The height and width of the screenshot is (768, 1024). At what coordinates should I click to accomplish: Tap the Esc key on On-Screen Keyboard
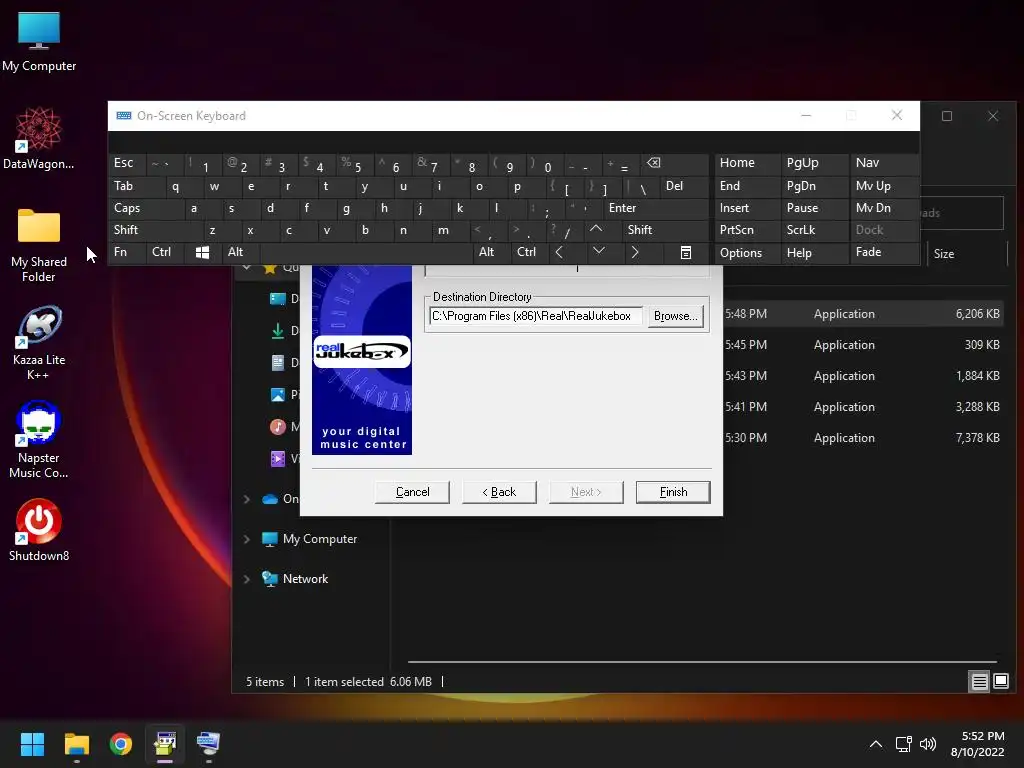(x=127, y=164)
